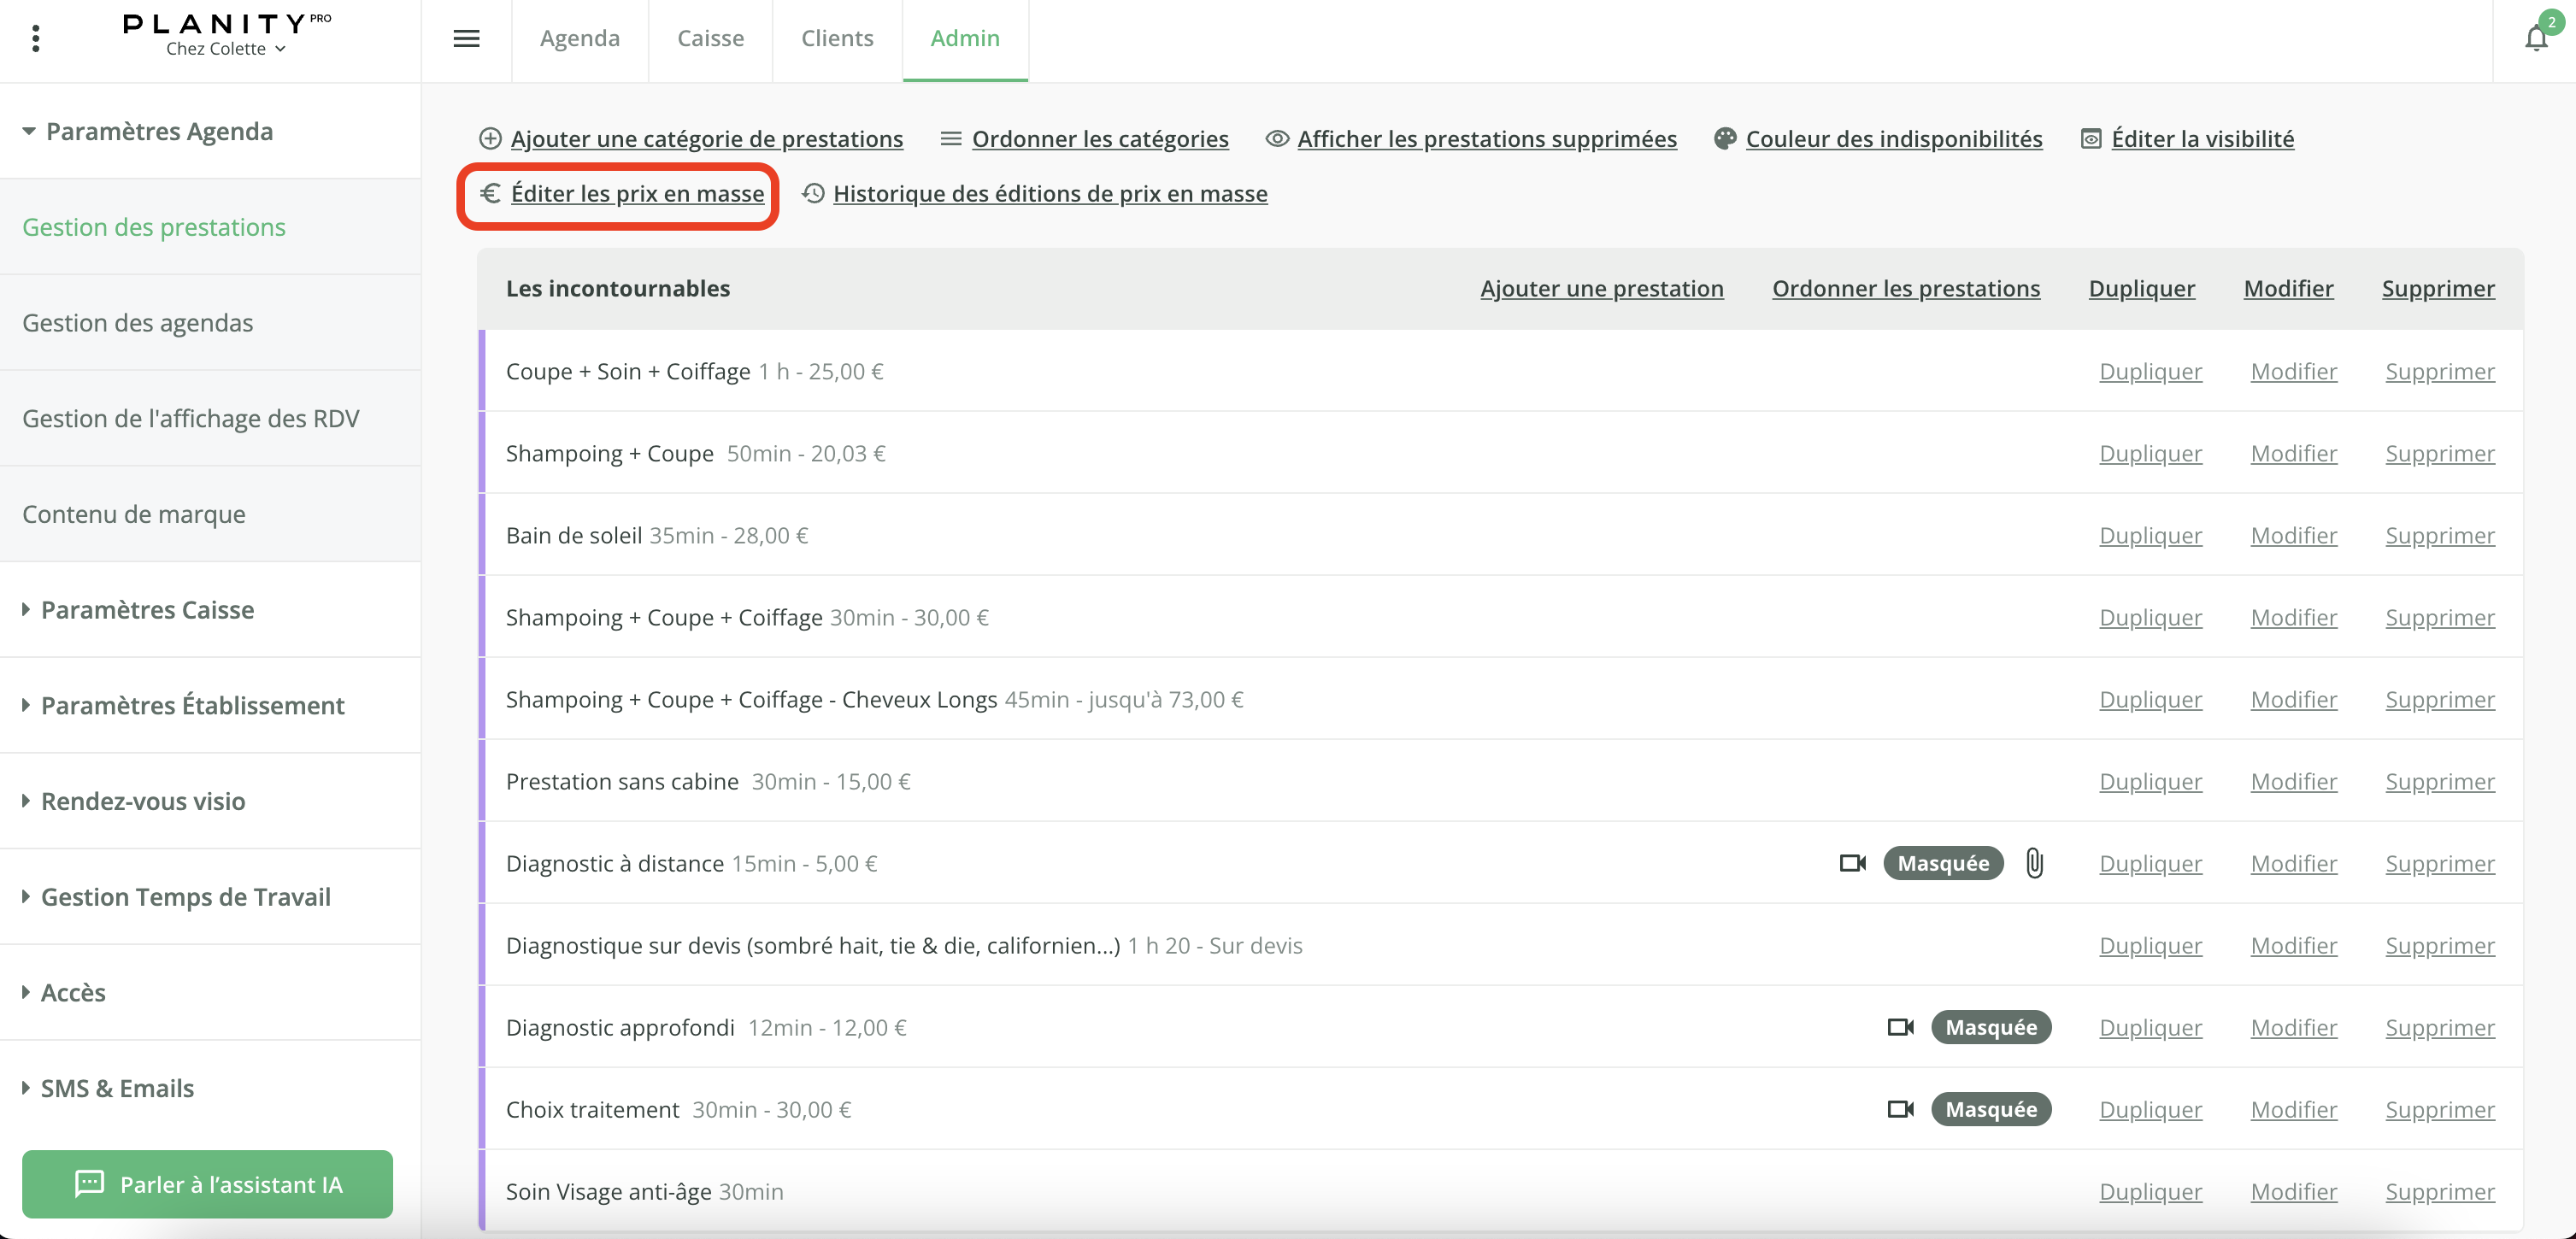2576x1239 pixels.
Task: Expand the Paramètres Caisse section
Action: point(147,609)
